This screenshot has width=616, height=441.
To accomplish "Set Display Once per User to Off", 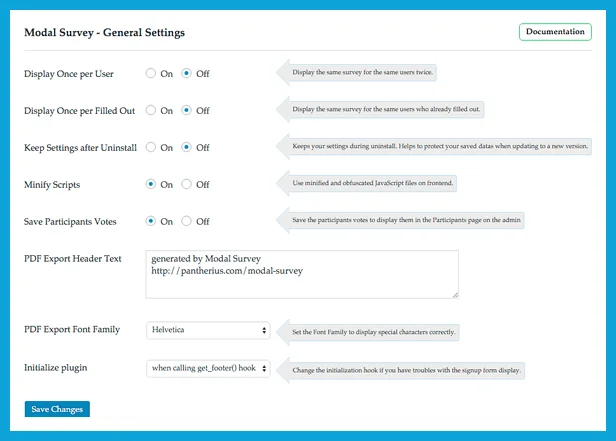I will click(x=187, y=73).
